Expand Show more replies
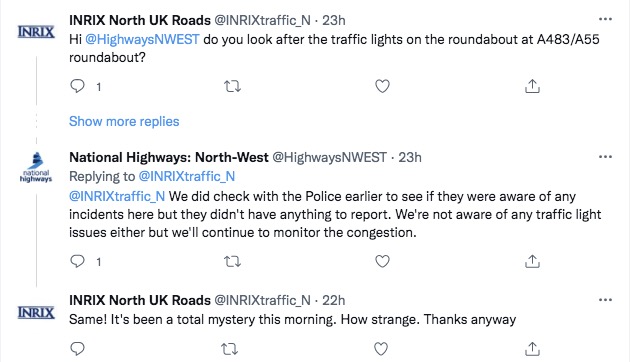Image resolution: width=631 pixels, height=362 pixels. (x=124, y=121)
